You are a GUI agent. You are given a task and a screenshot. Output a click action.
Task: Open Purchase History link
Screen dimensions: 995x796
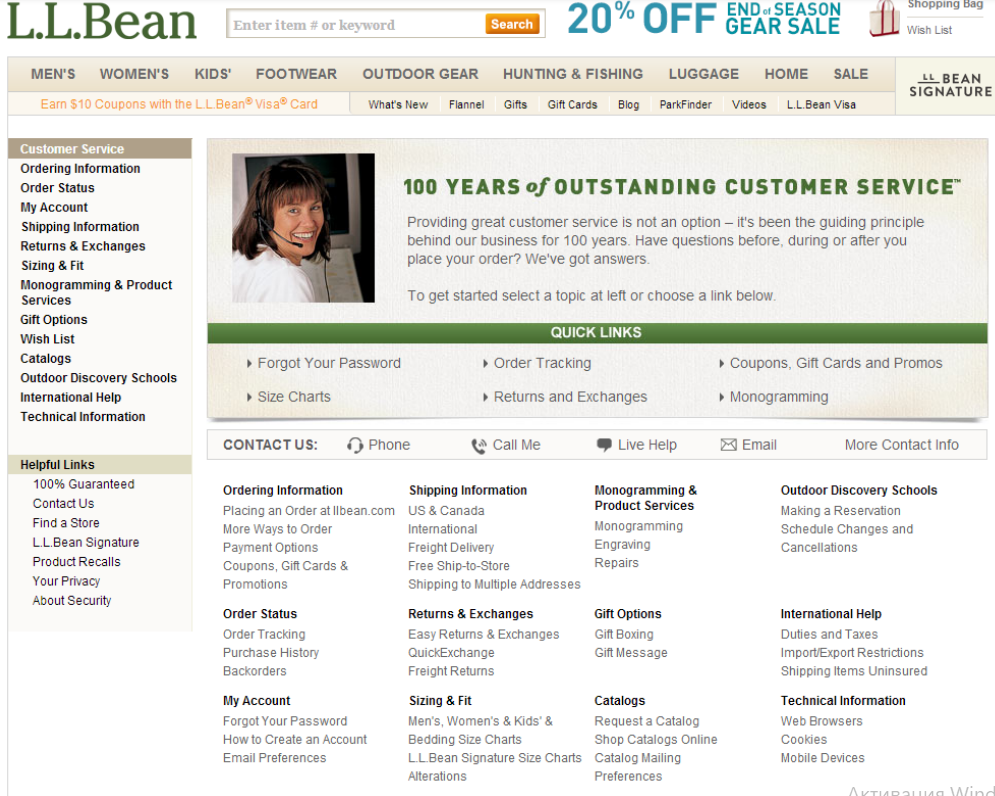271,653
